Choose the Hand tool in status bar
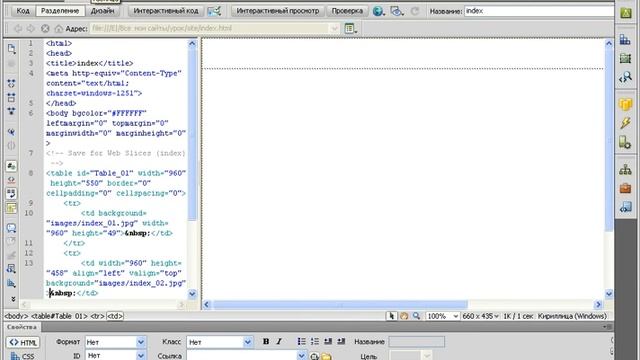This screenshot has width=640, height=360. tap(404, 316)
